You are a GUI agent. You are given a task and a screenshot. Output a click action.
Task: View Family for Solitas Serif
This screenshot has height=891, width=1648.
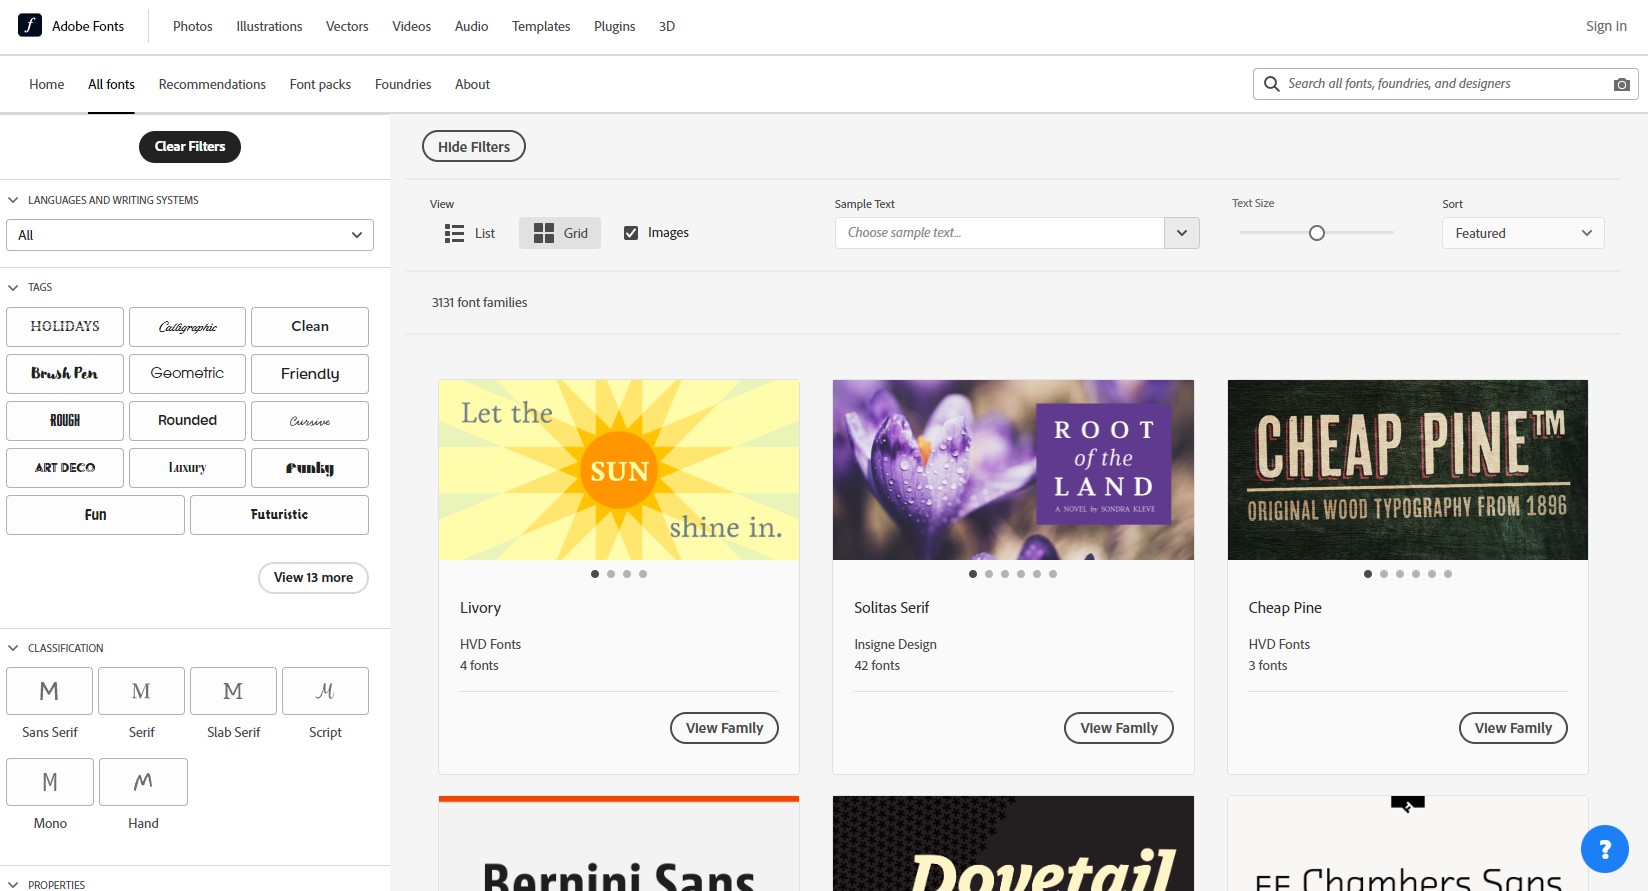tap(1119, 728)
